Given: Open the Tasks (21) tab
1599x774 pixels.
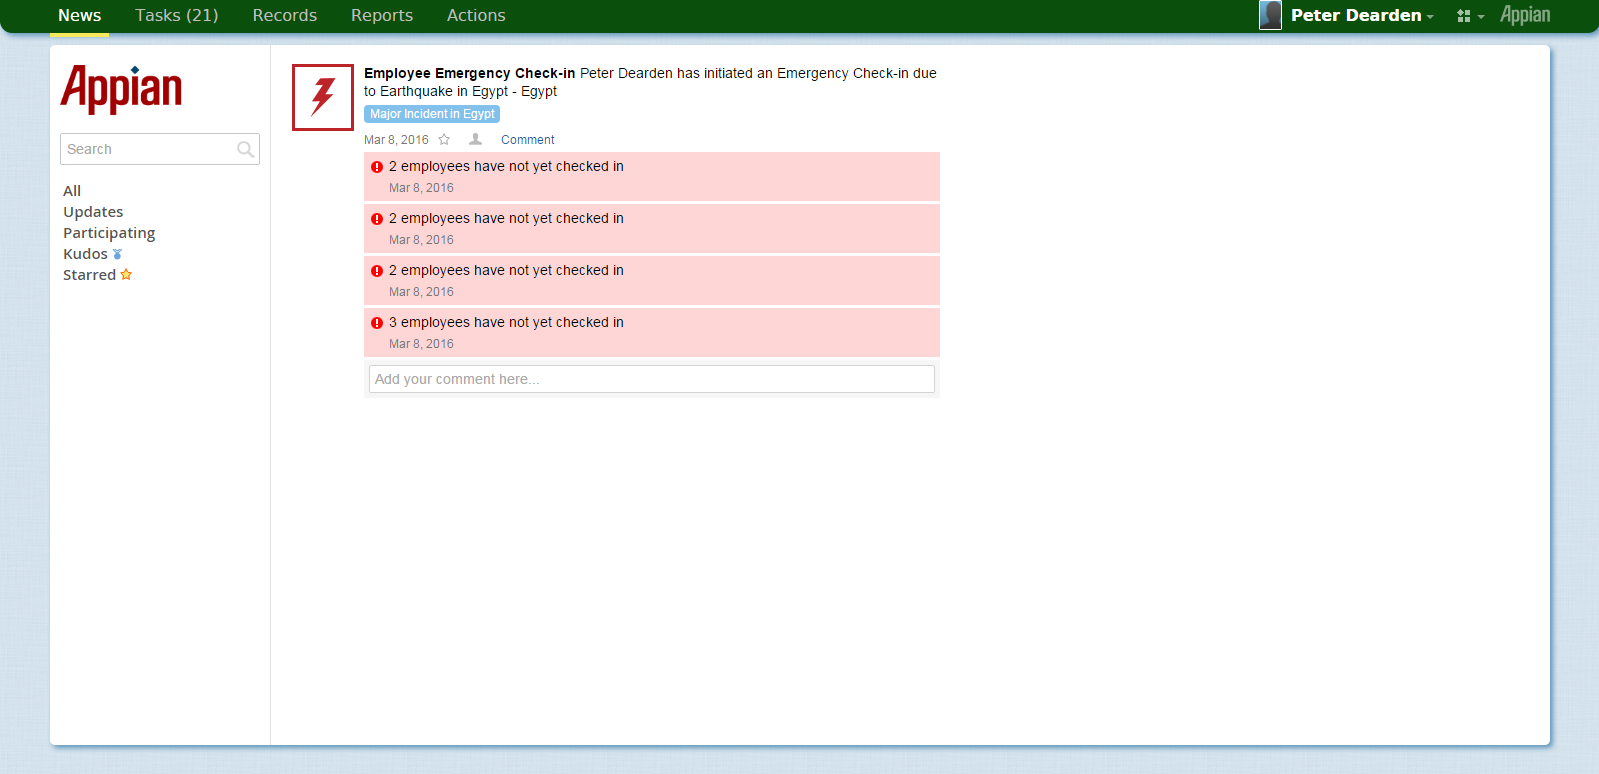Looking at the screenshot, I should [x=176, y=15].
